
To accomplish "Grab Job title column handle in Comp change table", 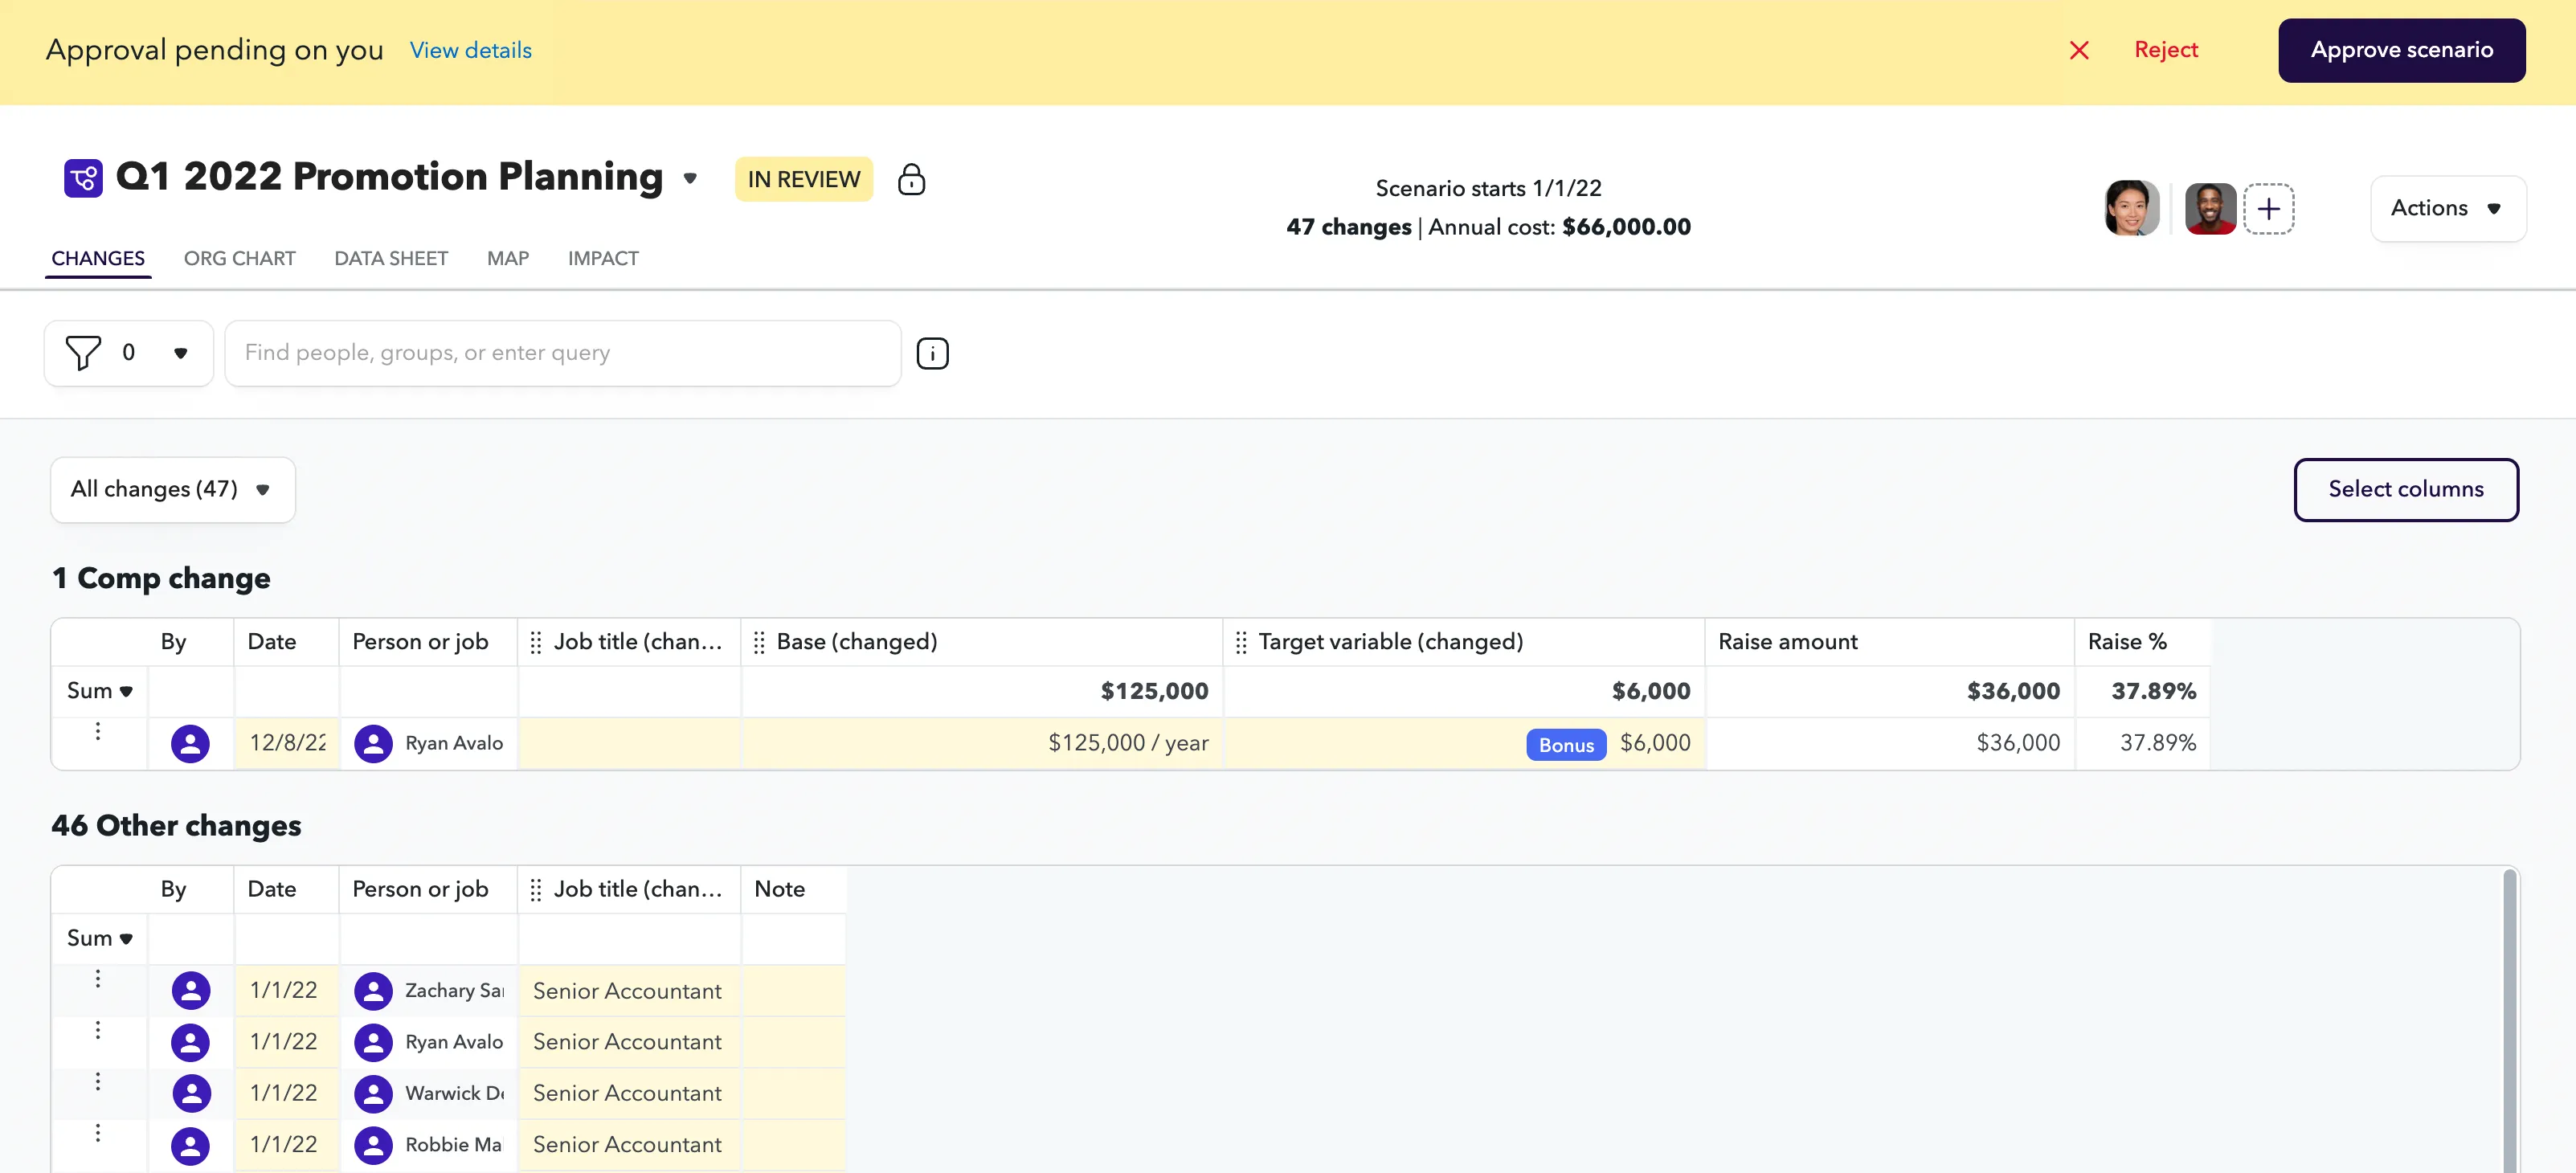I will 535,642.
